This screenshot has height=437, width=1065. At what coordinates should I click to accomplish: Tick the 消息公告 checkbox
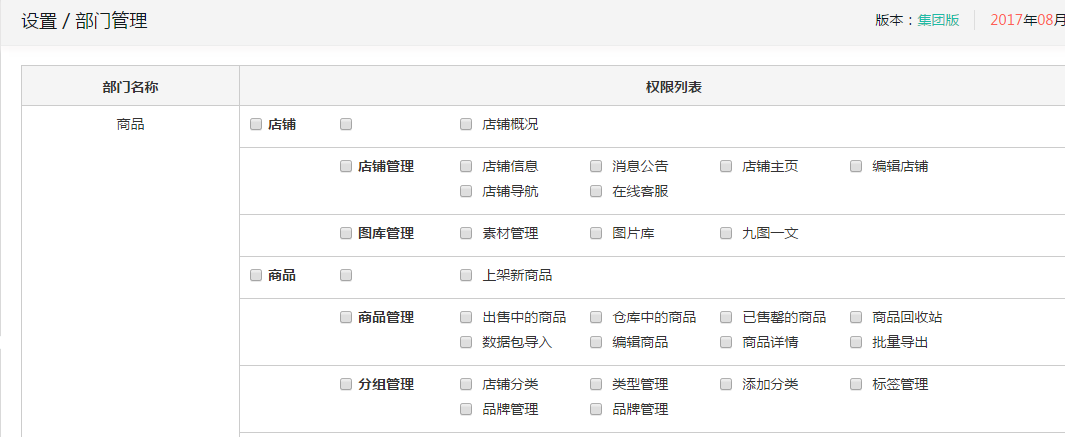tap(596, 167)
